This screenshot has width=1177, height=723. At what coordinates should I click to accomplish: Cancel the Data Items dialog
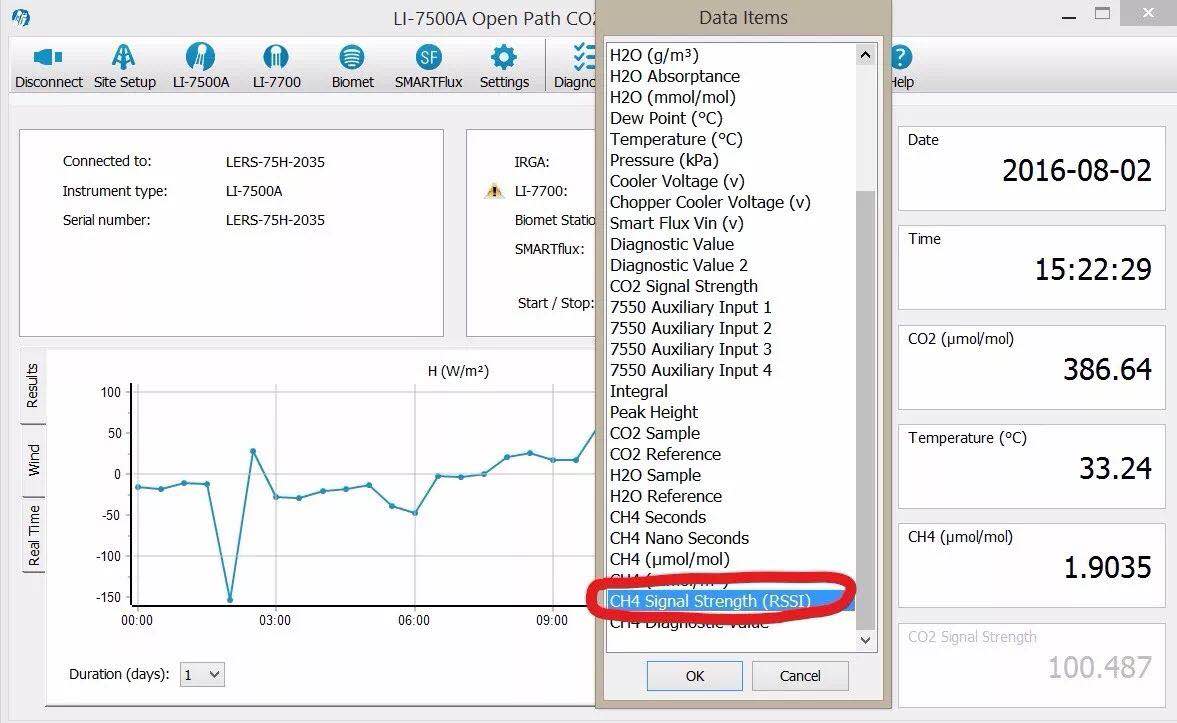pyautogui.click(x=800, y=676)
